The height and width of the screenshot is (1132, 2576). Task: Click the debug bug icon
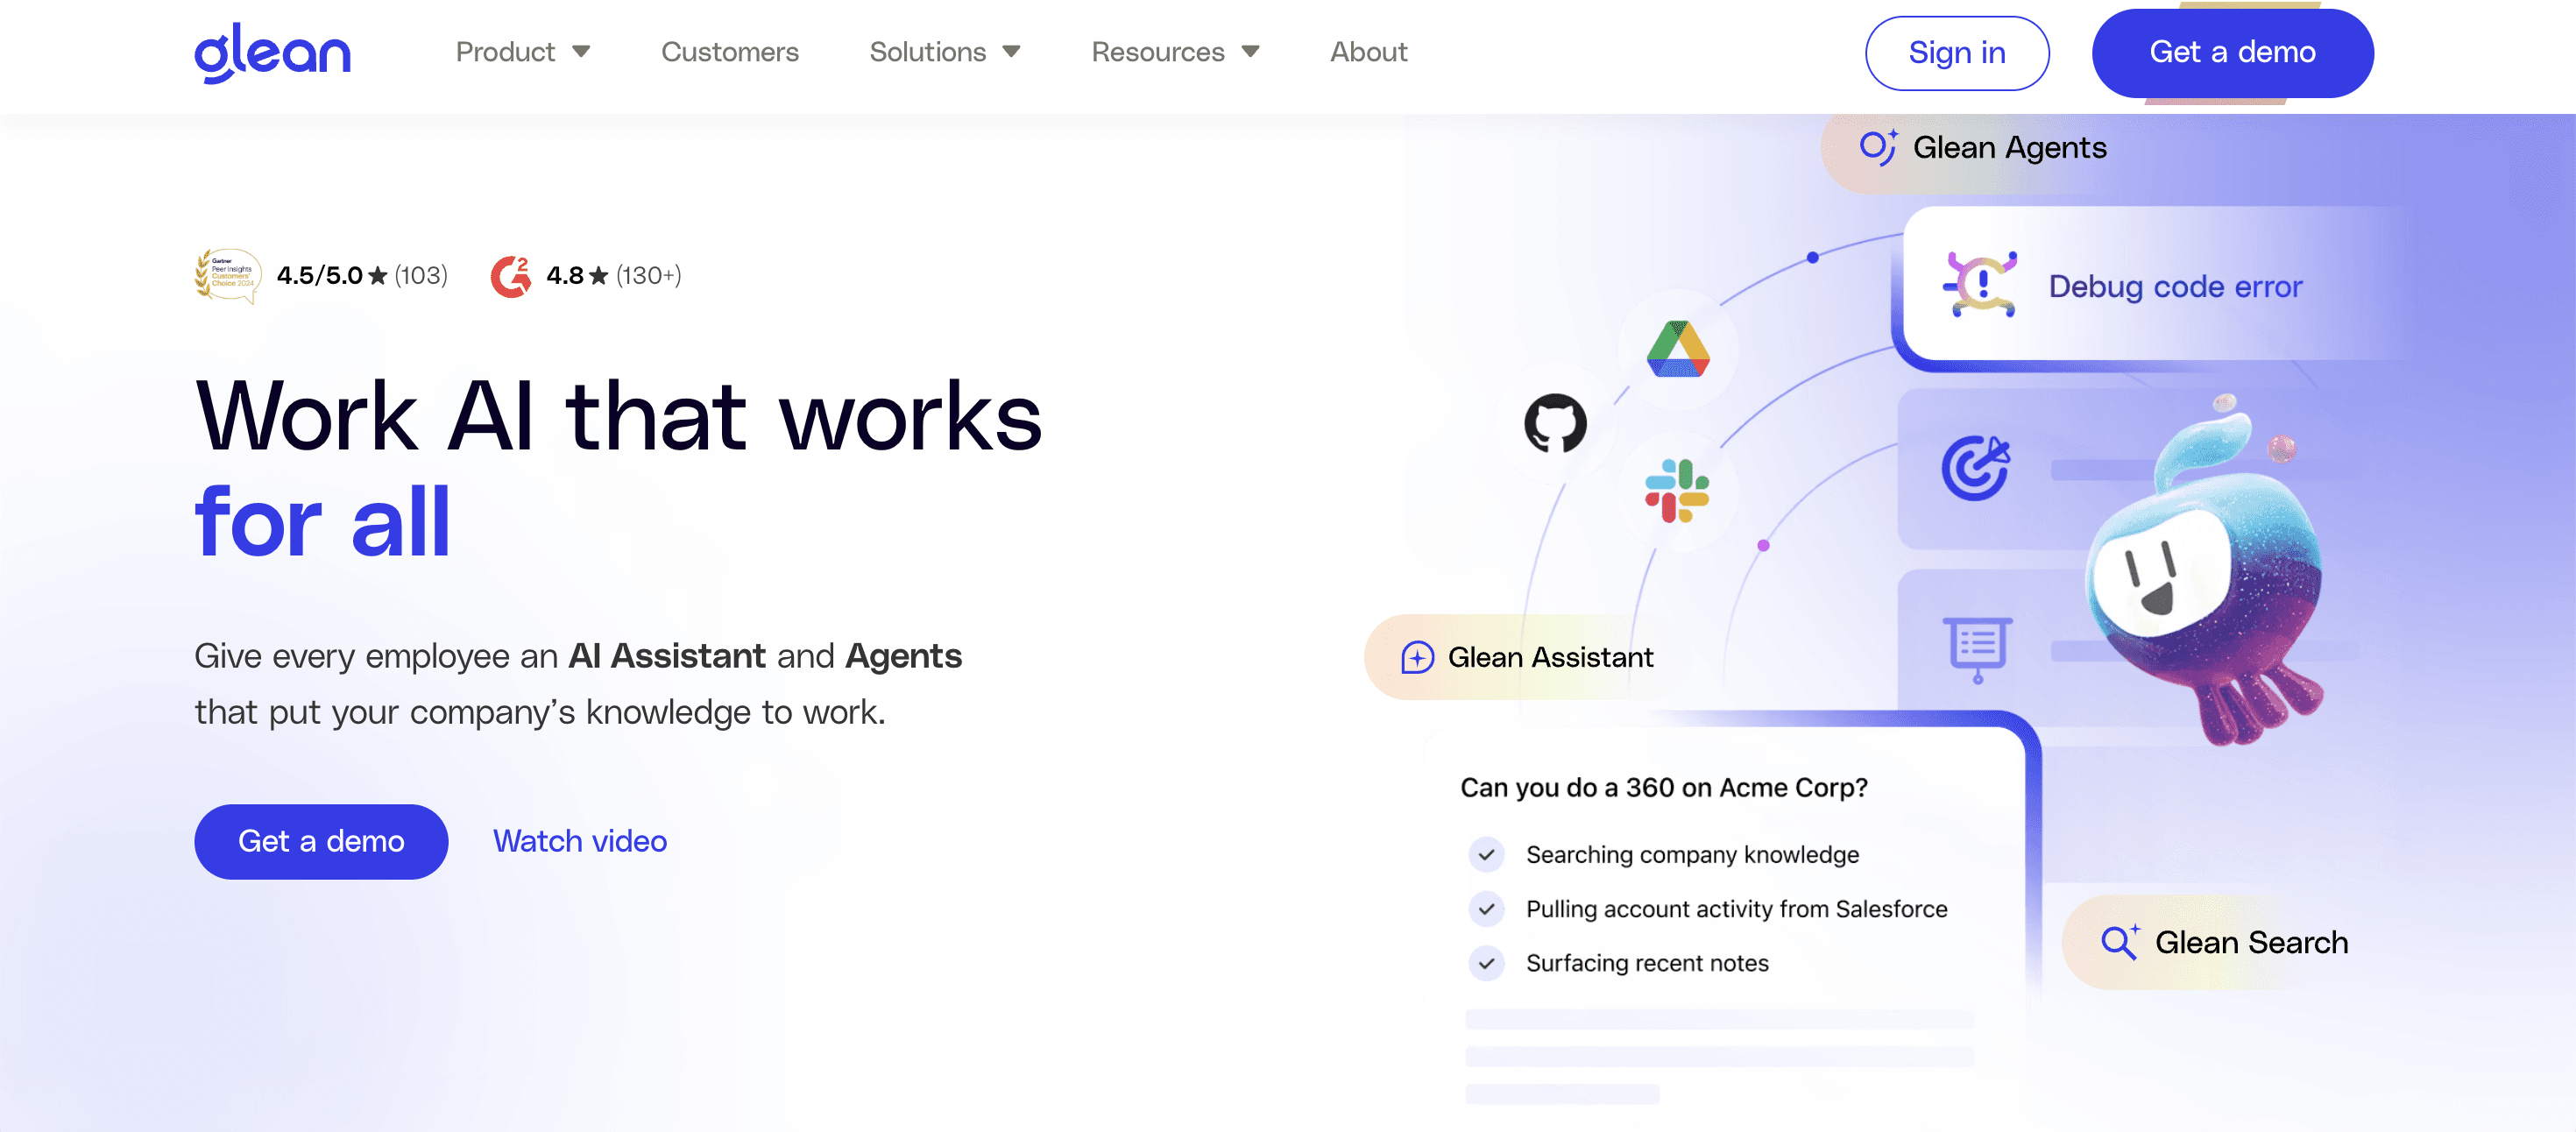click(x=1980, y=285)
